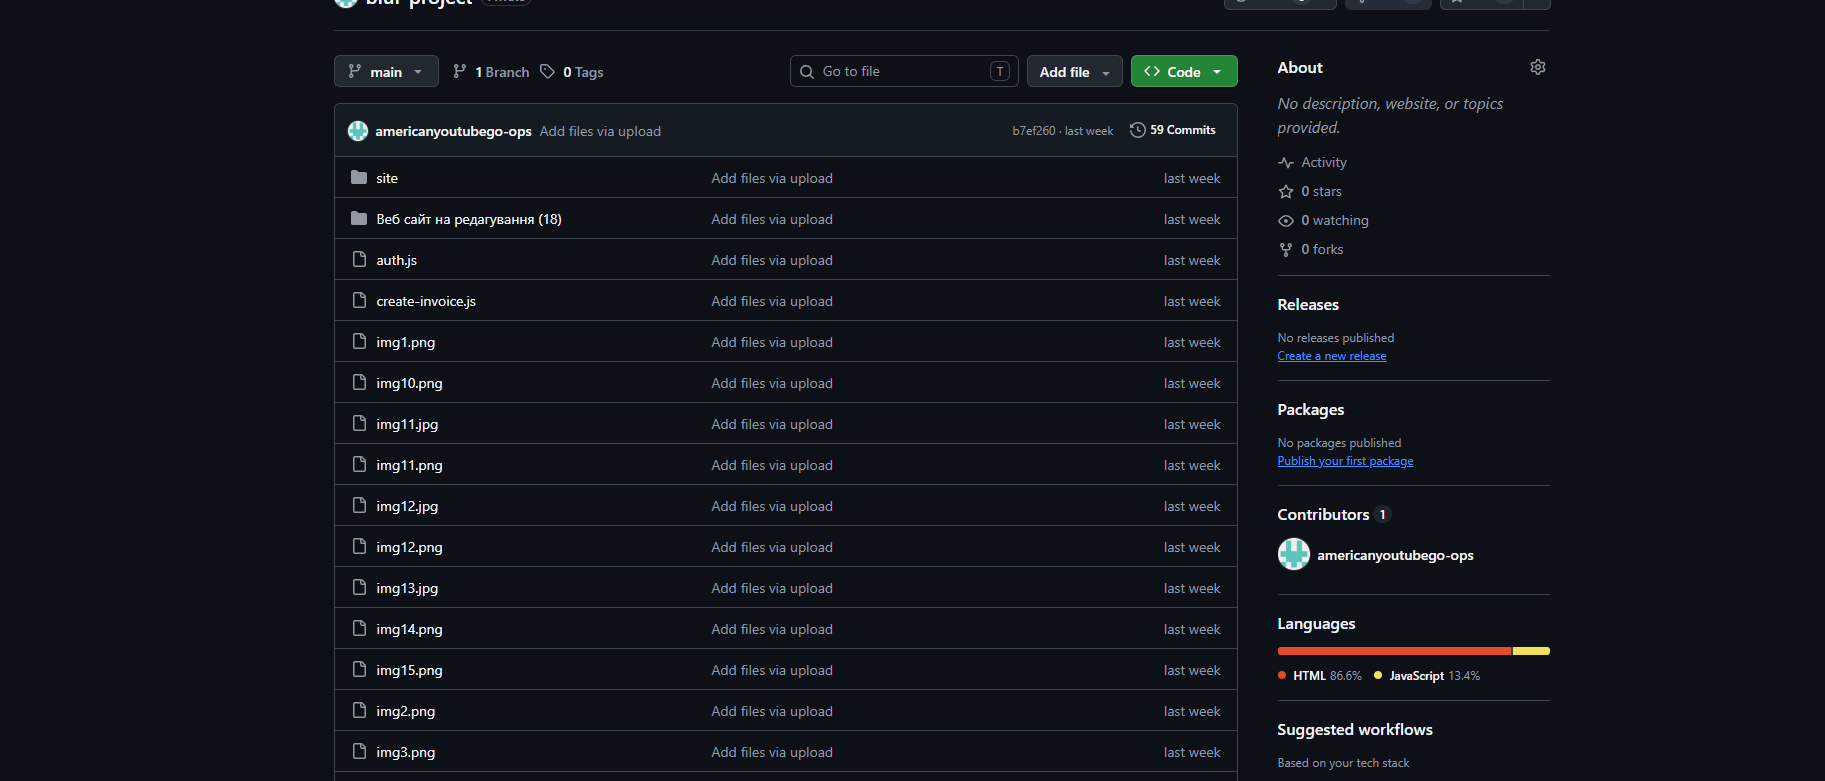
Task: Open americanyoutubego-ops profile from the commit row
Action: click(453, 131)
